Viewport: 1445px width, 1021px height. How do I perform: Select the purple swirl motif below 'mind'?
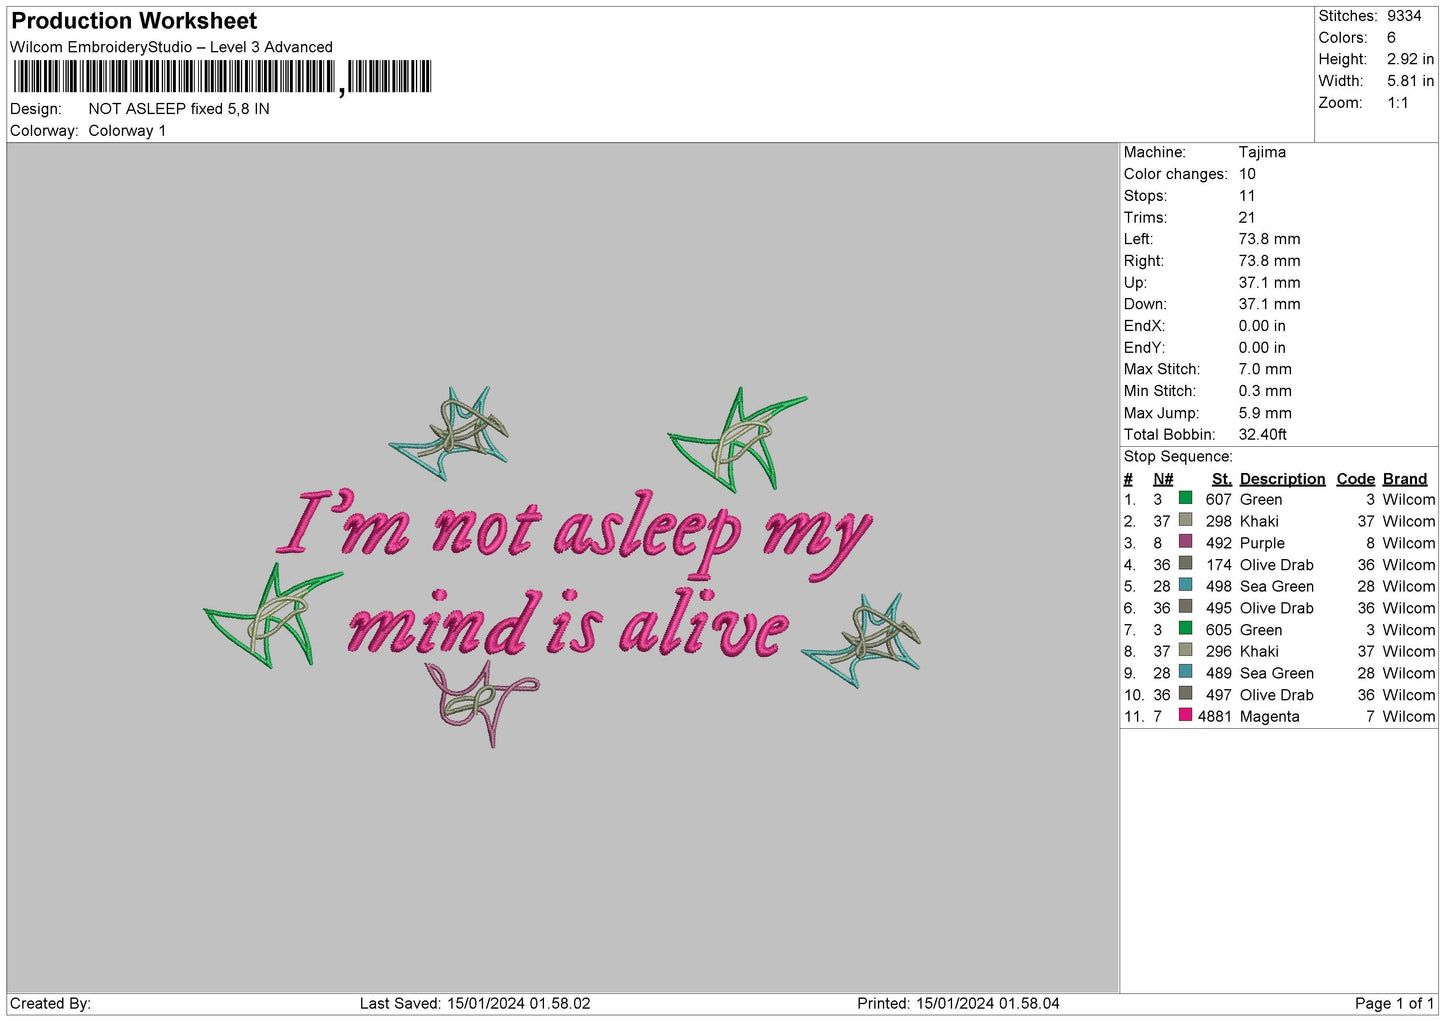(482, 704)
